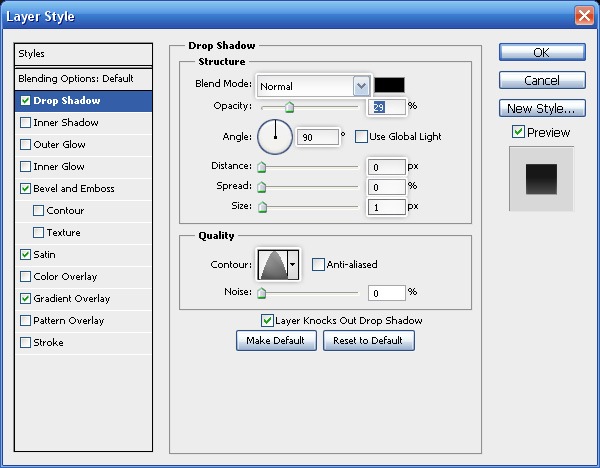The image size is (600, 468).
Task: Click Reset to Default button
Action: (x=368, y=341)
